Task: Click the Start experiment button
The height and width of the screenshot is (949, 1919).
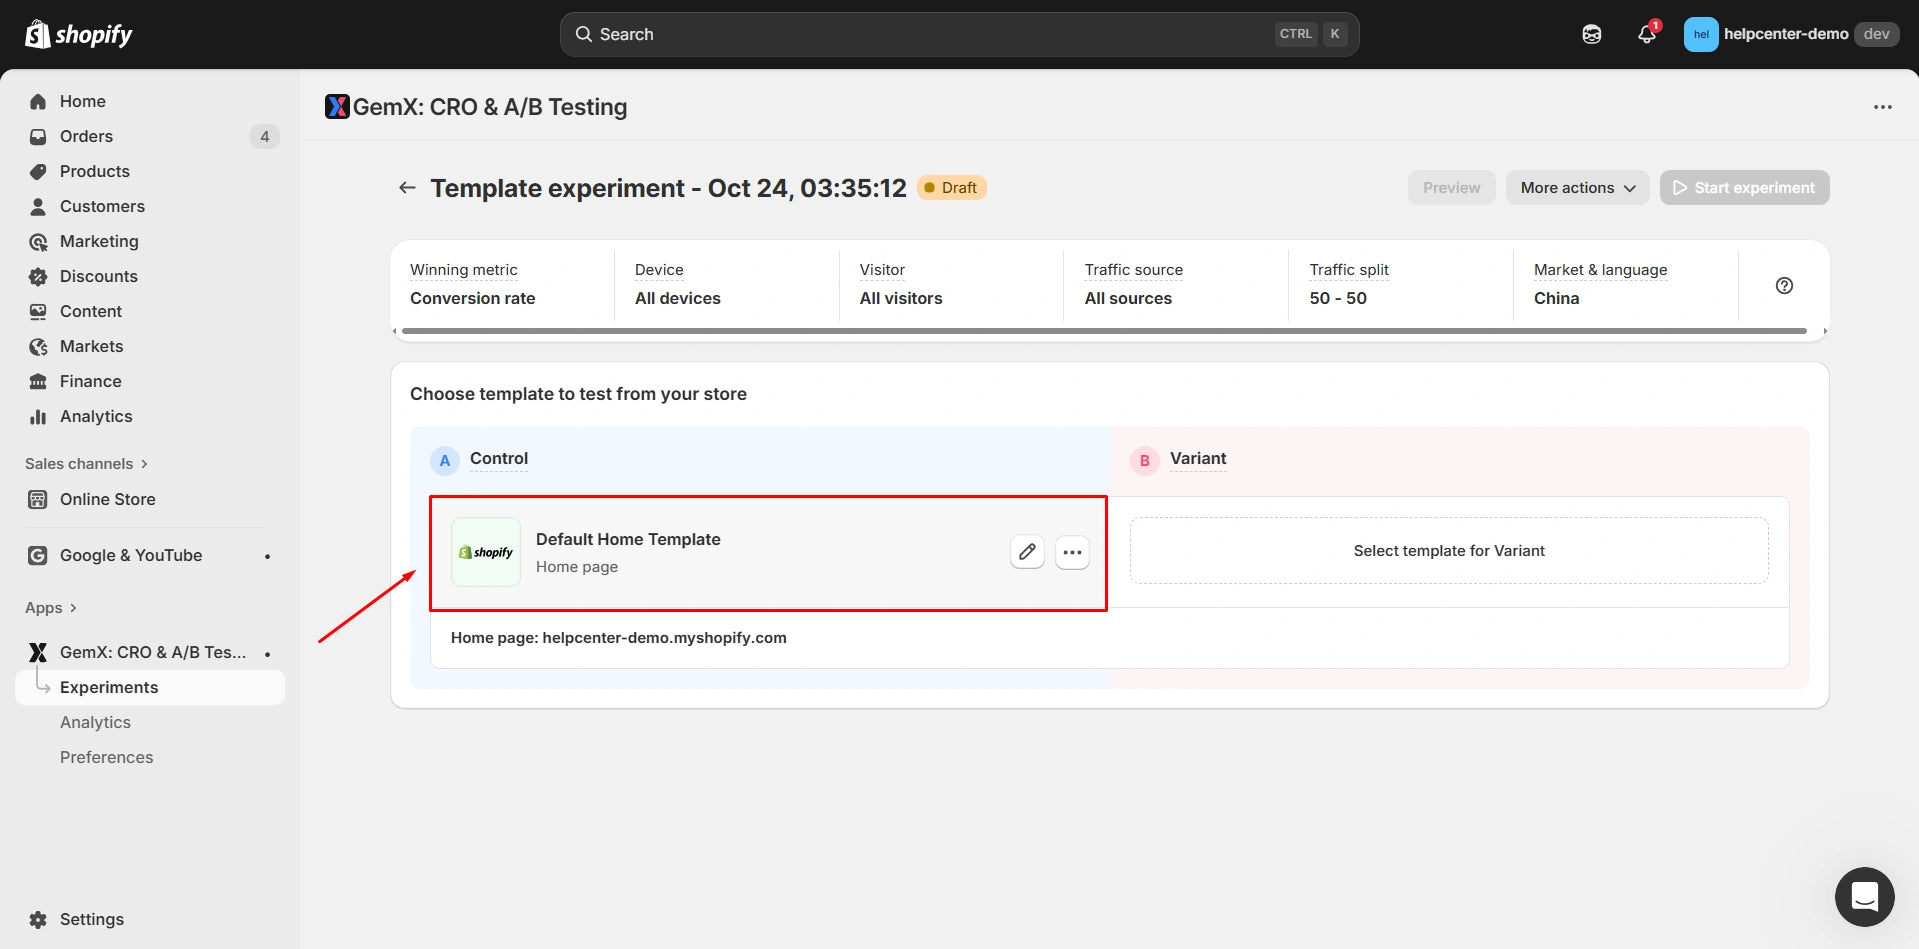Action: (1744, 188)
